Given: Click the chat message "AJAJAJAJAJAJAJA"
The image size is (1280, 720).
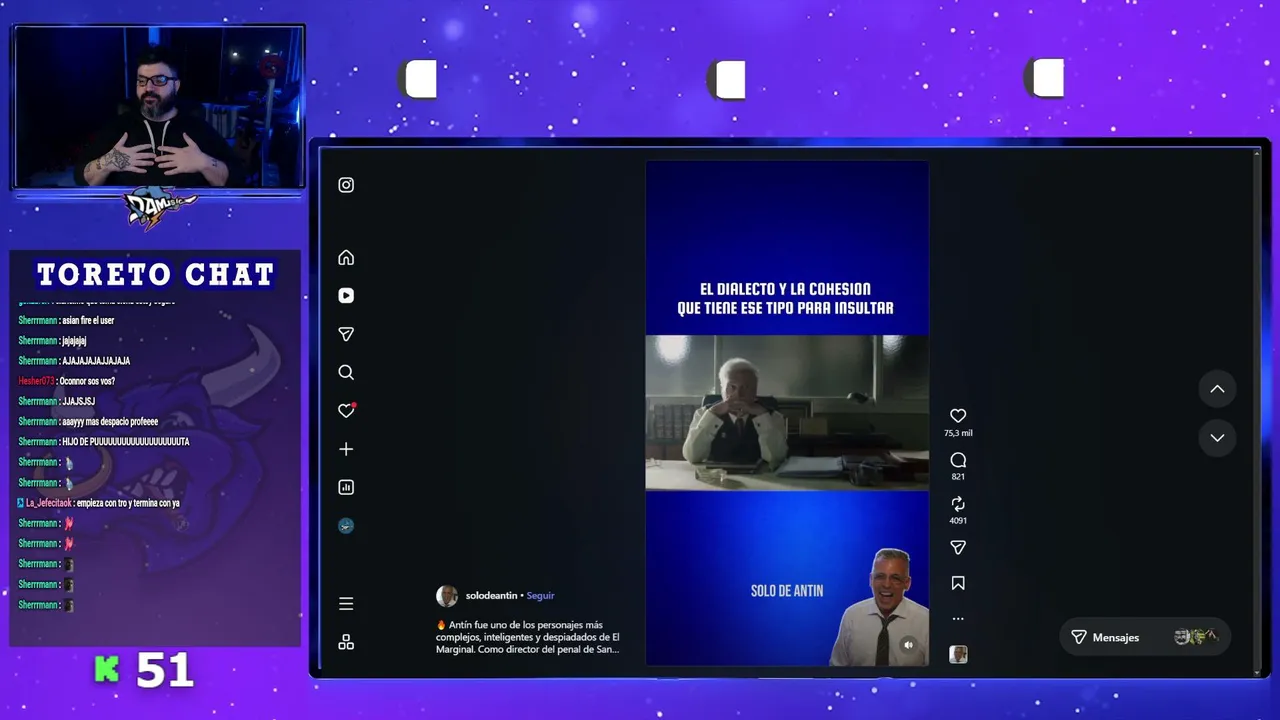Looking at the screenshot, I should tap(96, 361).
